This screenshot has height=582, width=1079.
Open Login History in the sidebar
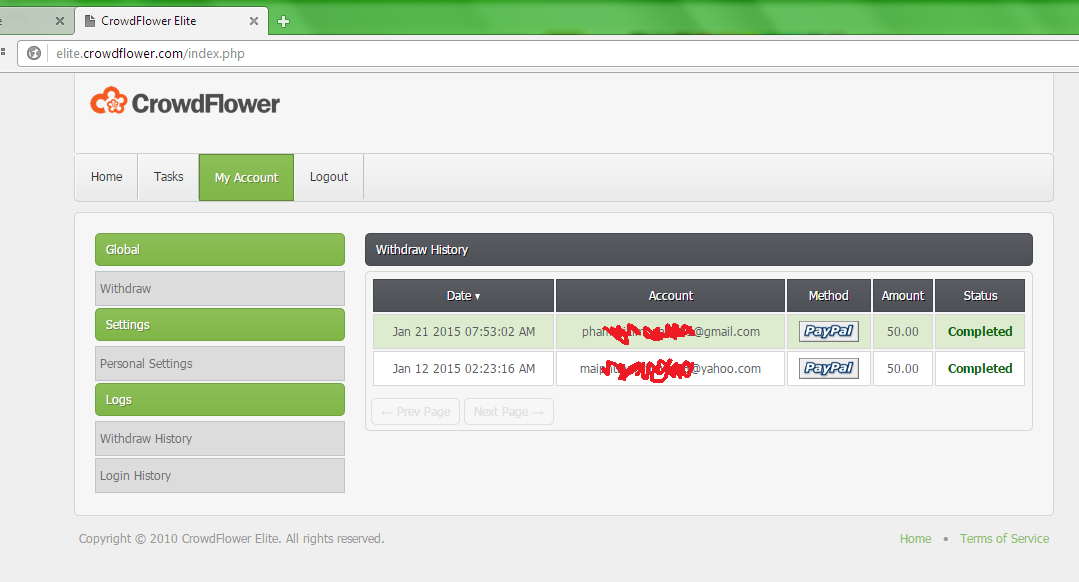coord(220,475)
